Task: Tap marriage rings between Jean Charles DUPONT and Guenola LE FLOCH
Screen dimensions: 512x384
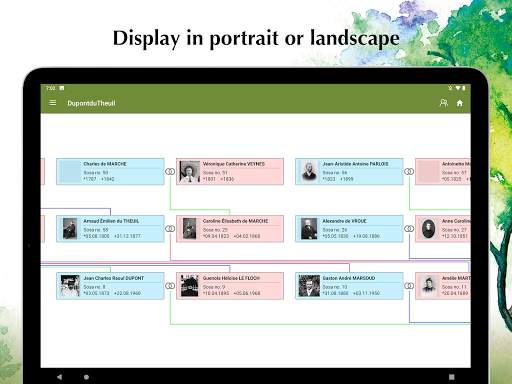Action: click(170, 286)
